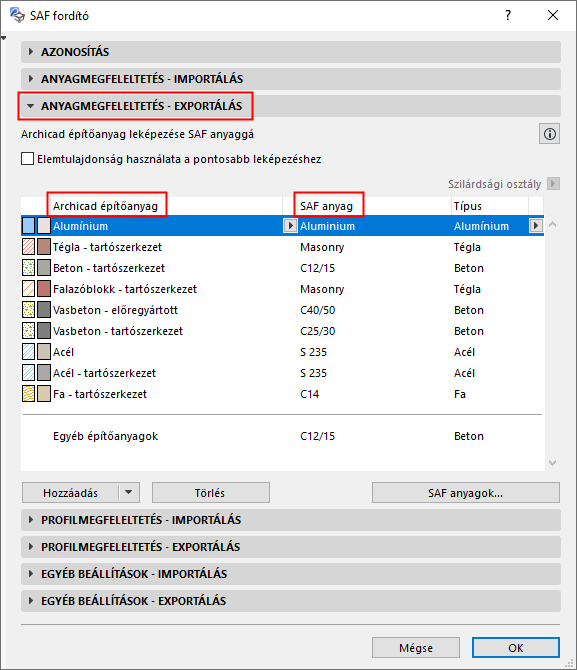Click the help question mark in title bar
577x670 pixels.
507,15
